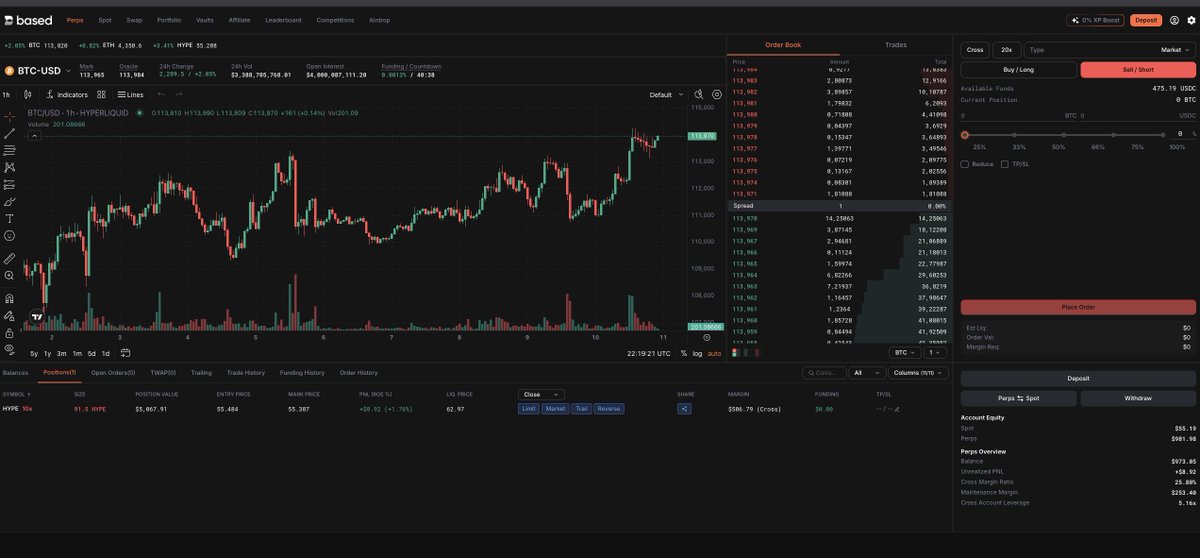
Task: Open user account profile icon
Action: click(x=1174, y=20)
